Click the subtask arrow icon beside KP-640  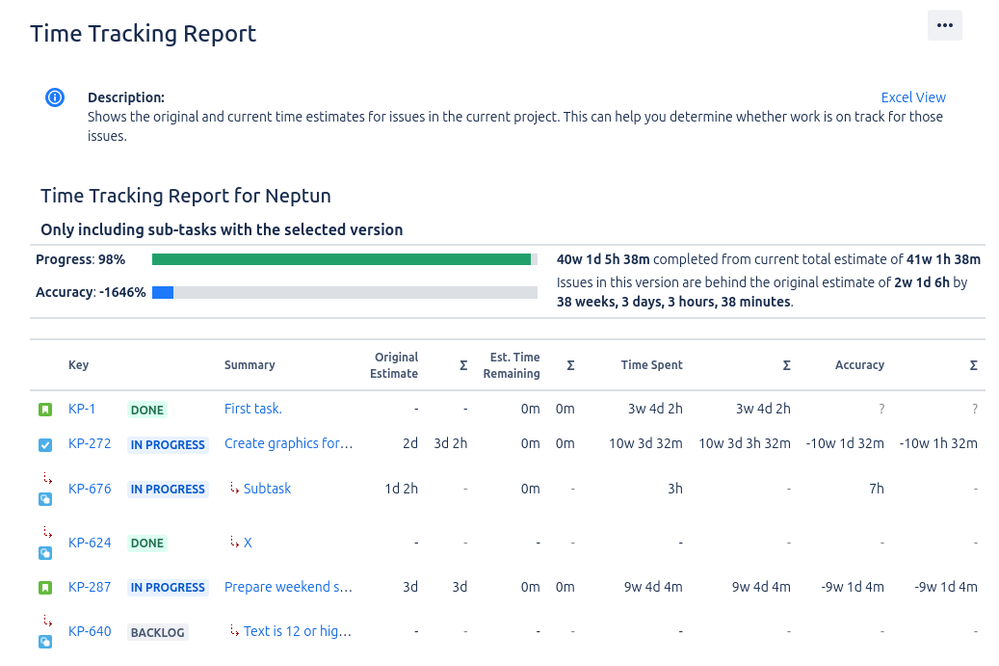coord(44,621)
